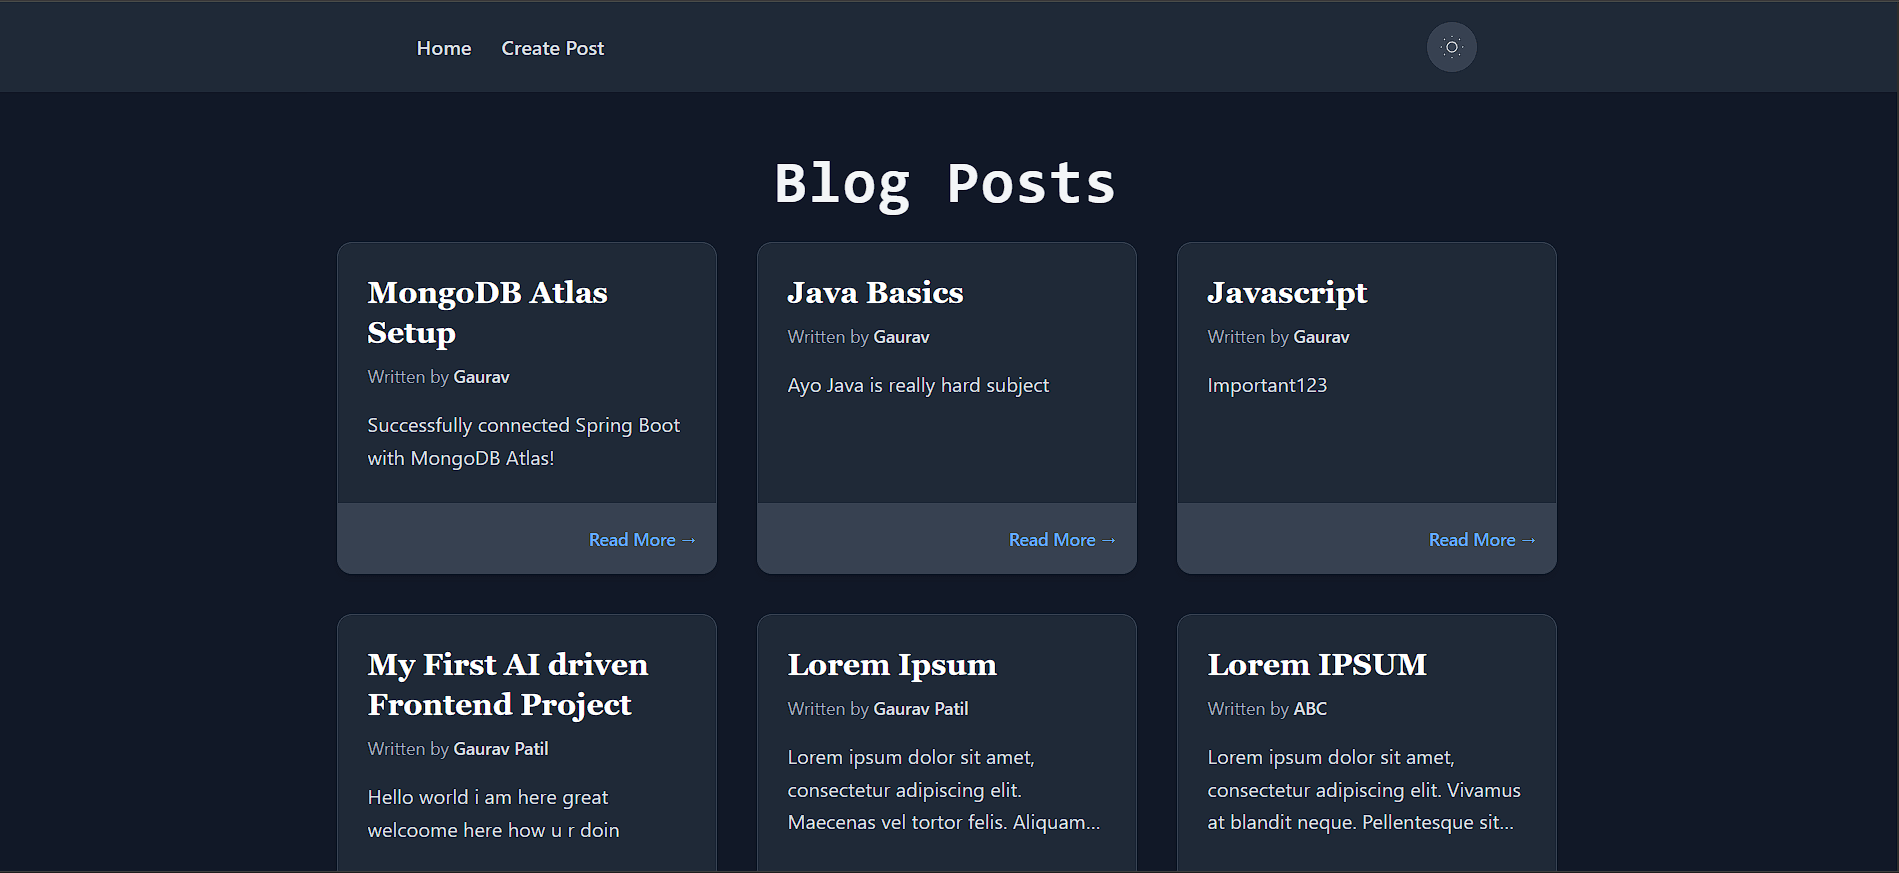1899x873 pixels.
Task: Click the Successfully connected Spring Boot excerpt
Action: tap(523, 441)
